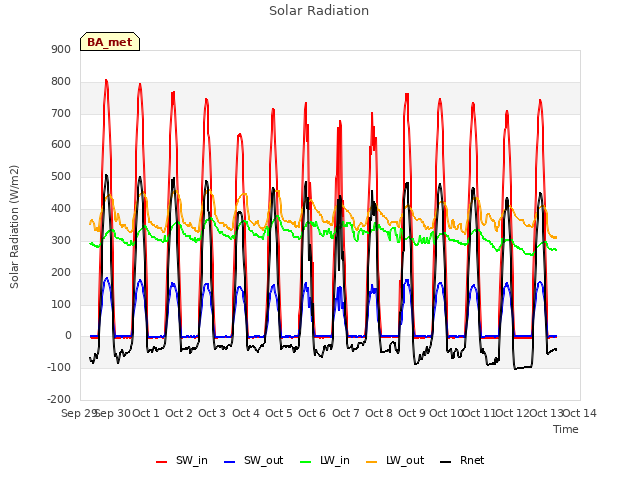Image resolution: width=640 pixels, height=480 pixels.
Task: Click the Oct 1 x-axis tick label
Action: click(146, 413)
